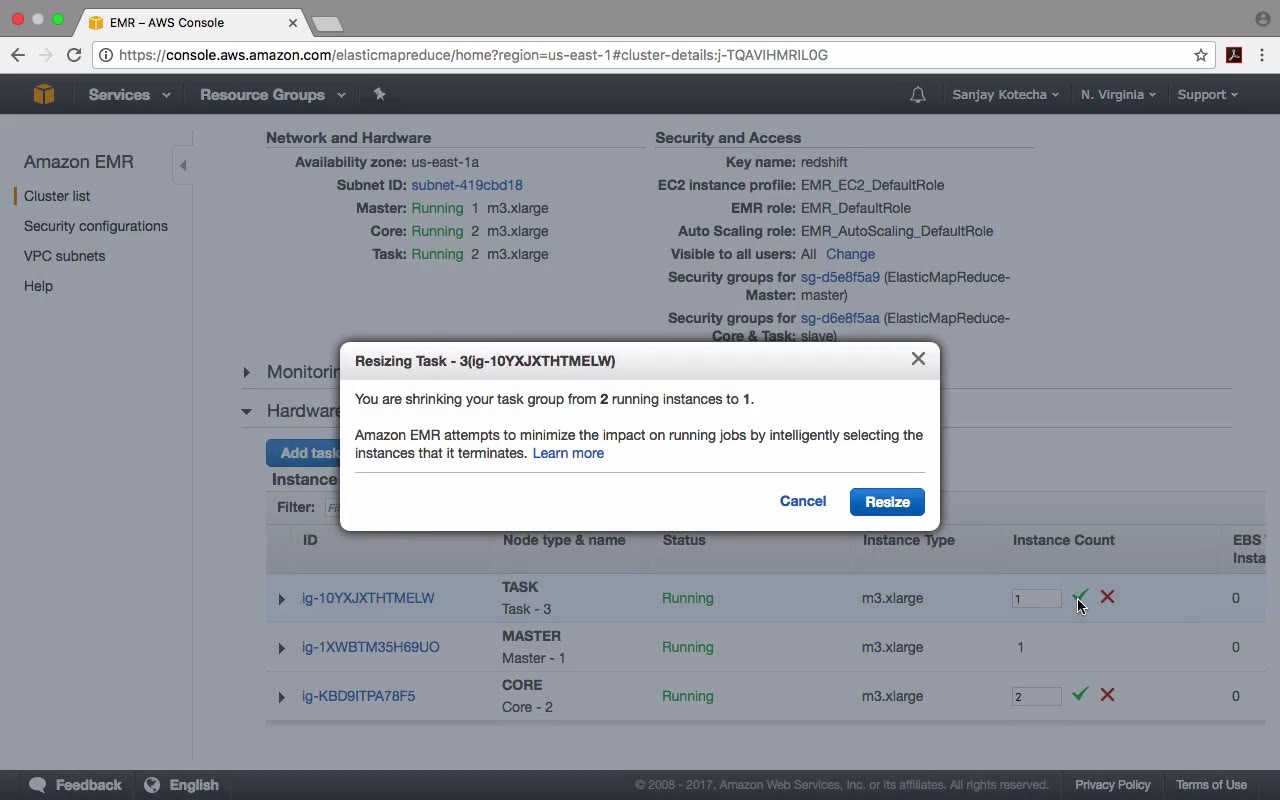
Task: Expand the ig-1XWBTM35H69UO row
Action: (281, 648)
